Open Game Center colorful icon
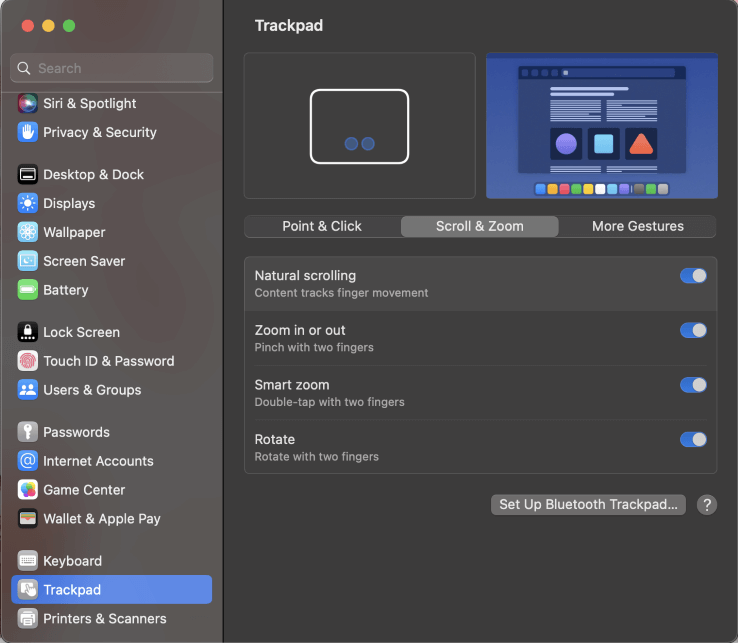 click(27, 490)
